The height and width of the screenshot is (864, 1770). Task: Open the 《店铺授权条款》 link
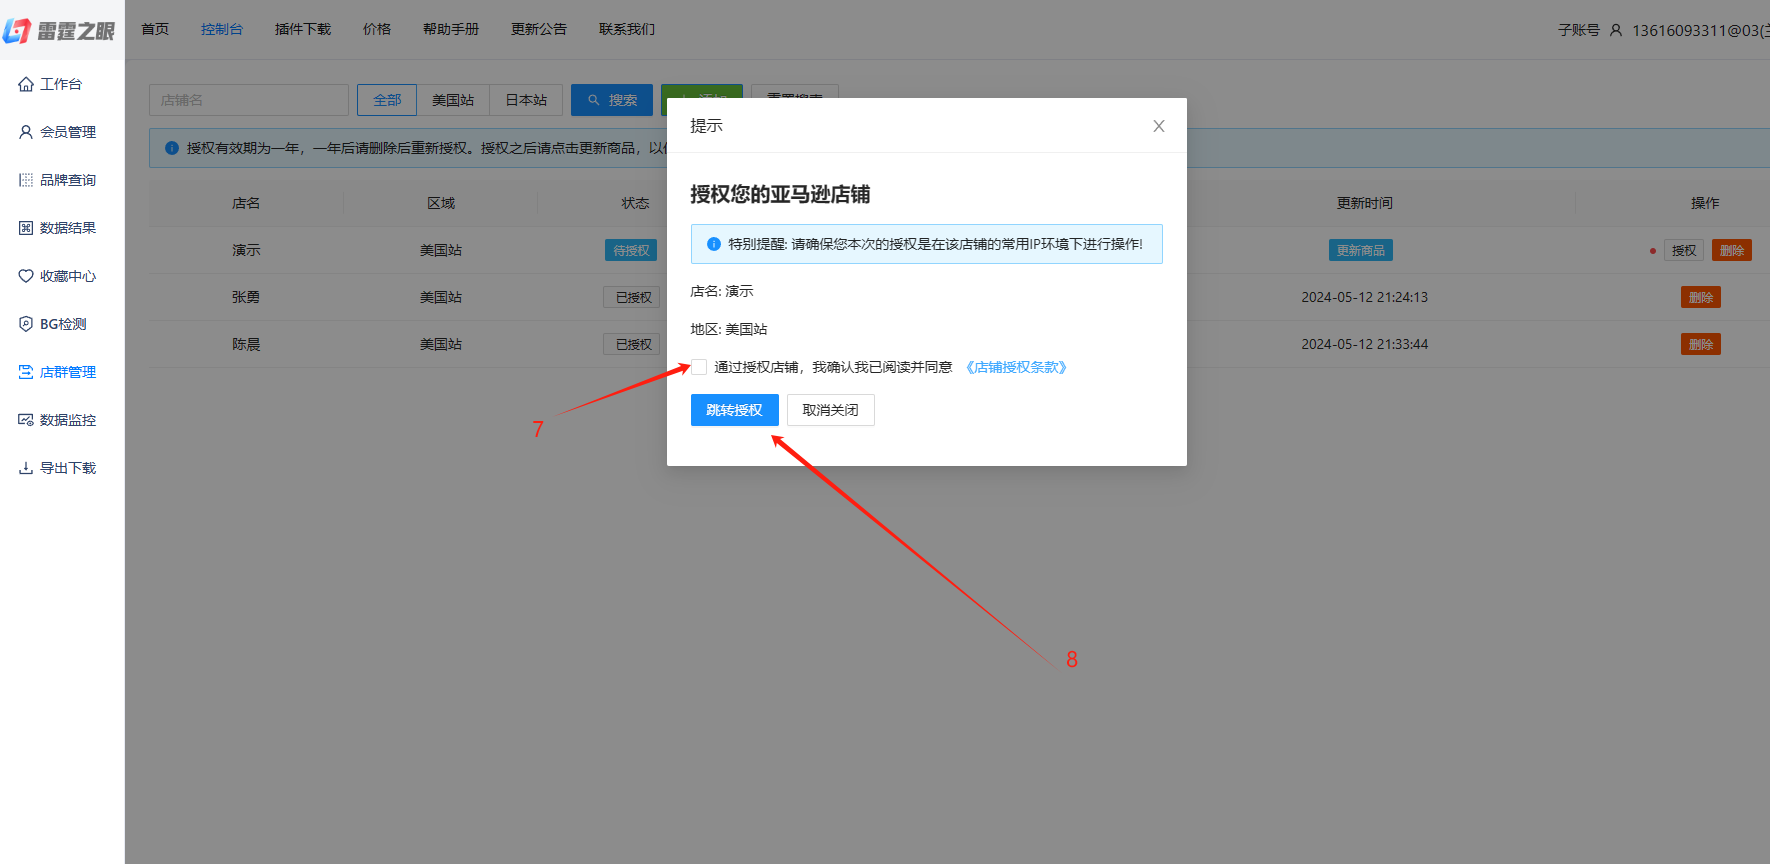1016,367
